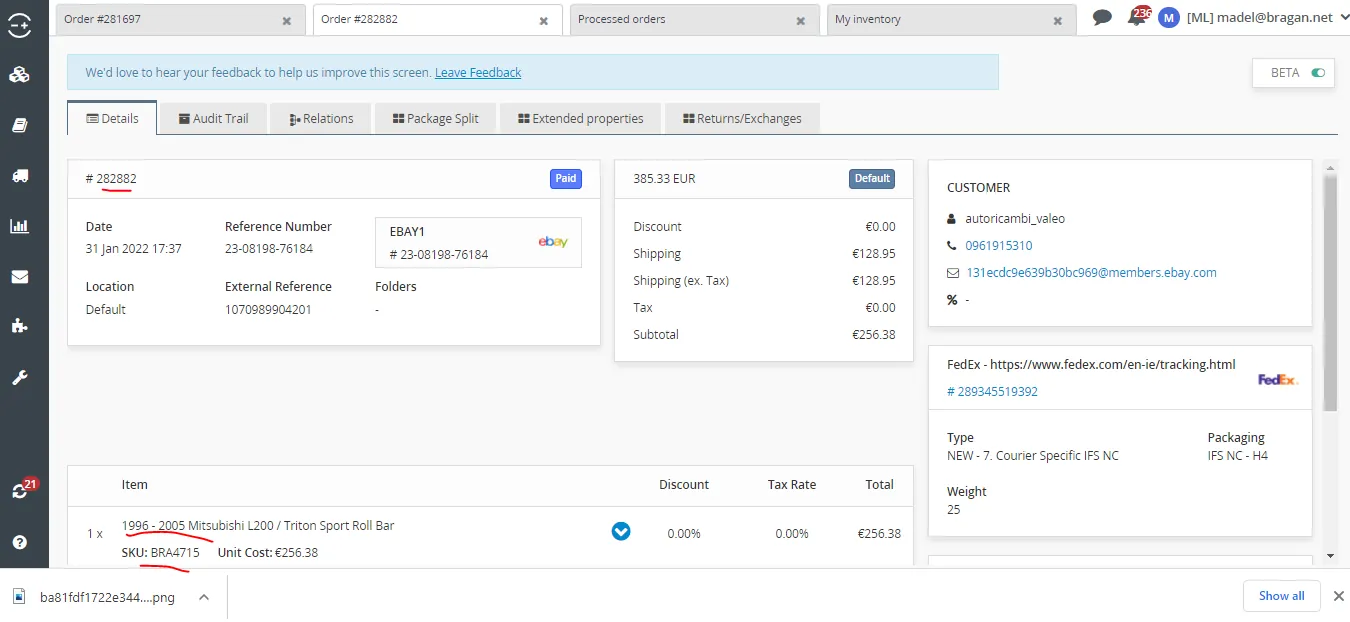This screenshot has width=1350, height=622.
Task: Close the Order #282882 tab
Action: pos(544,20)
